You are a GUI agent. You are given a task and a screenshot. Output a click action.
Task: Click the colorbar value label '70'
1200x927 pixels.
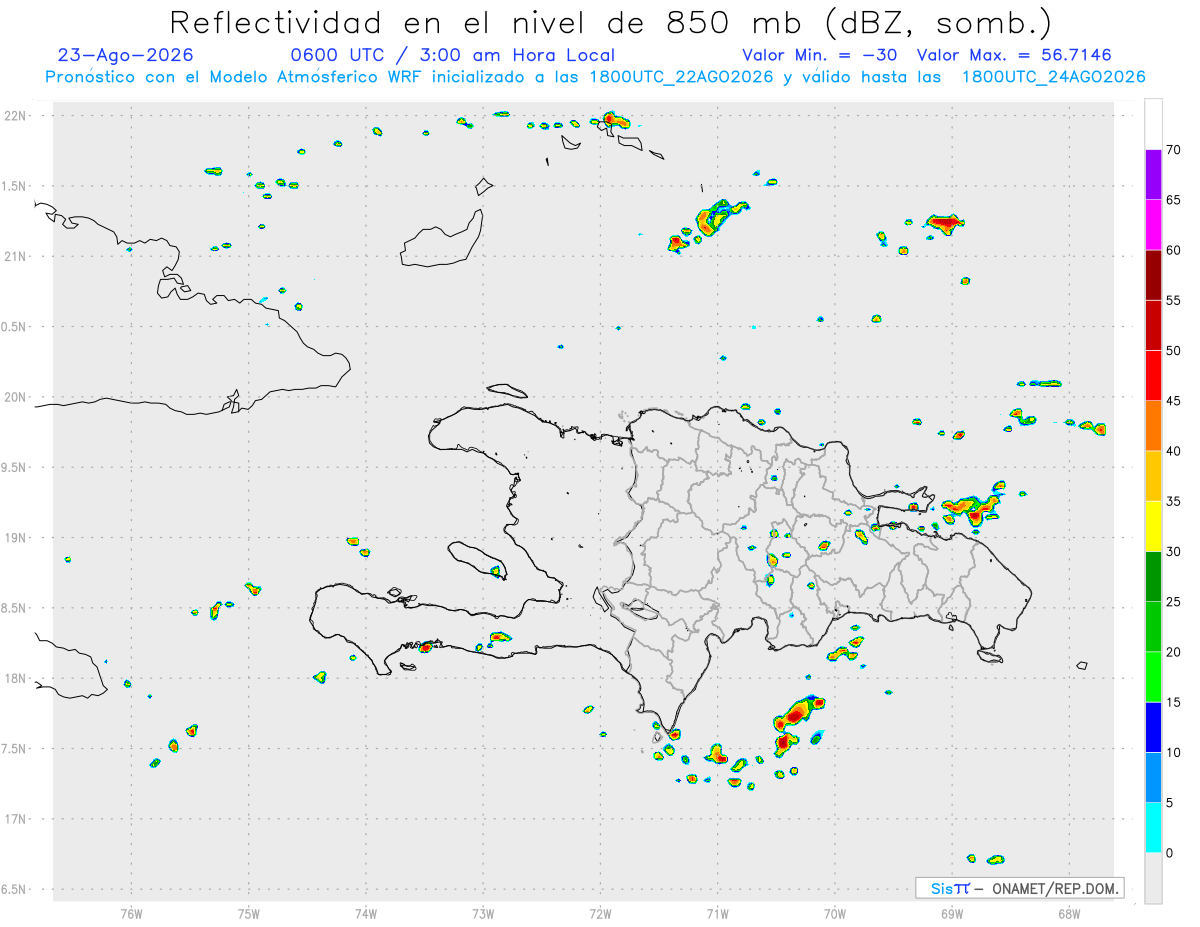(1174, 150)
